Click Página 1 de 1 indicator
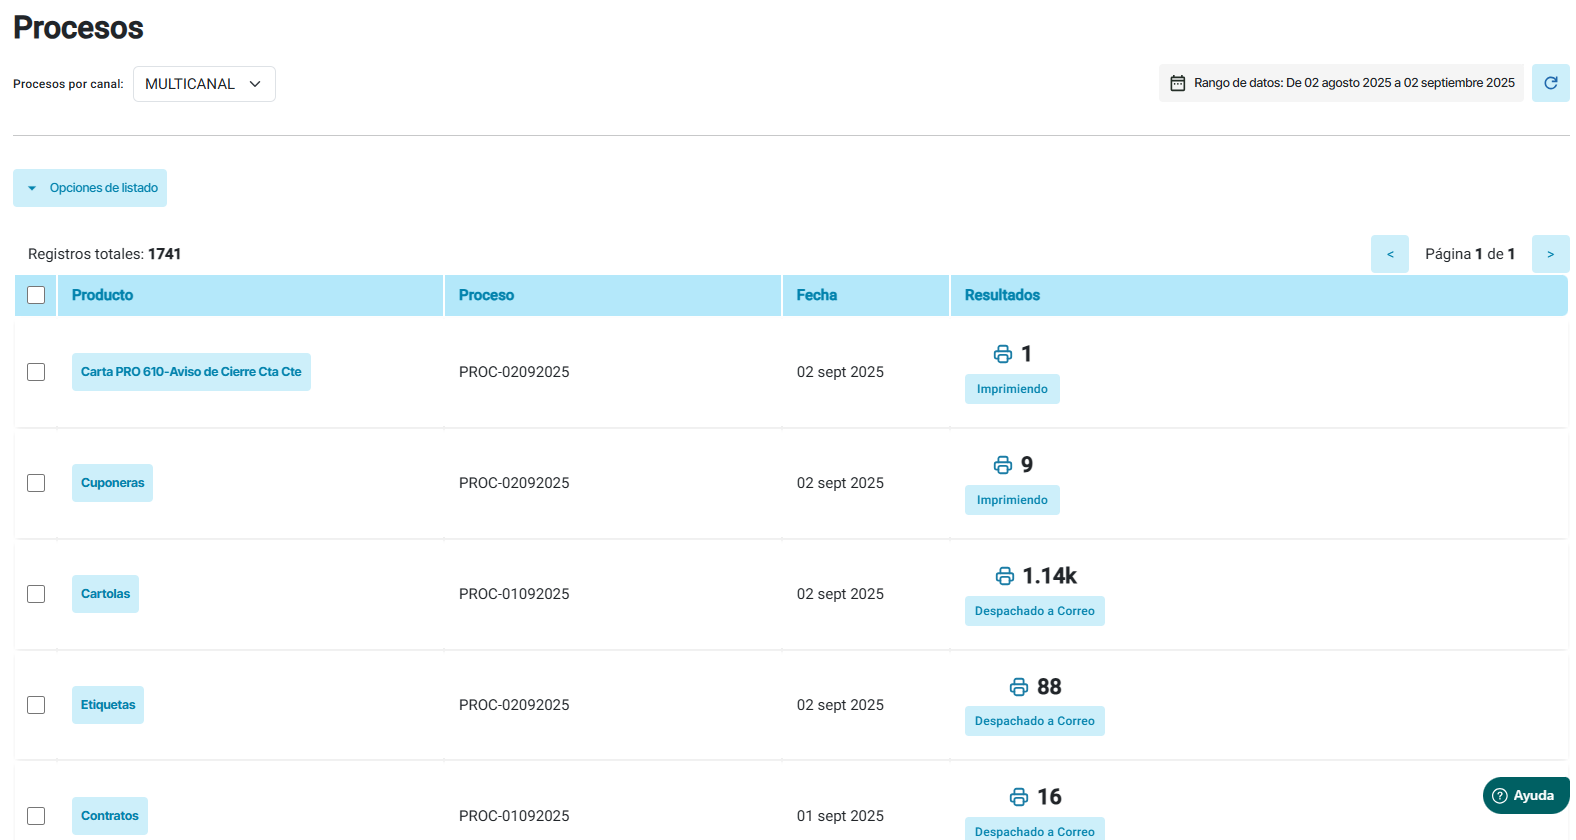 (x=1470, y=254)
